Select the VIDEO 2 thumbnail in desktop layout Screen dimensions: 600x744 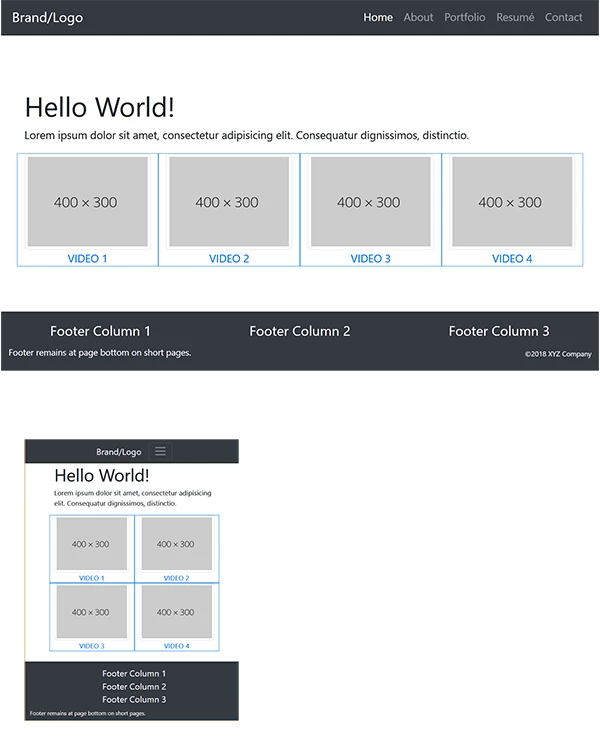click(229, 202)
